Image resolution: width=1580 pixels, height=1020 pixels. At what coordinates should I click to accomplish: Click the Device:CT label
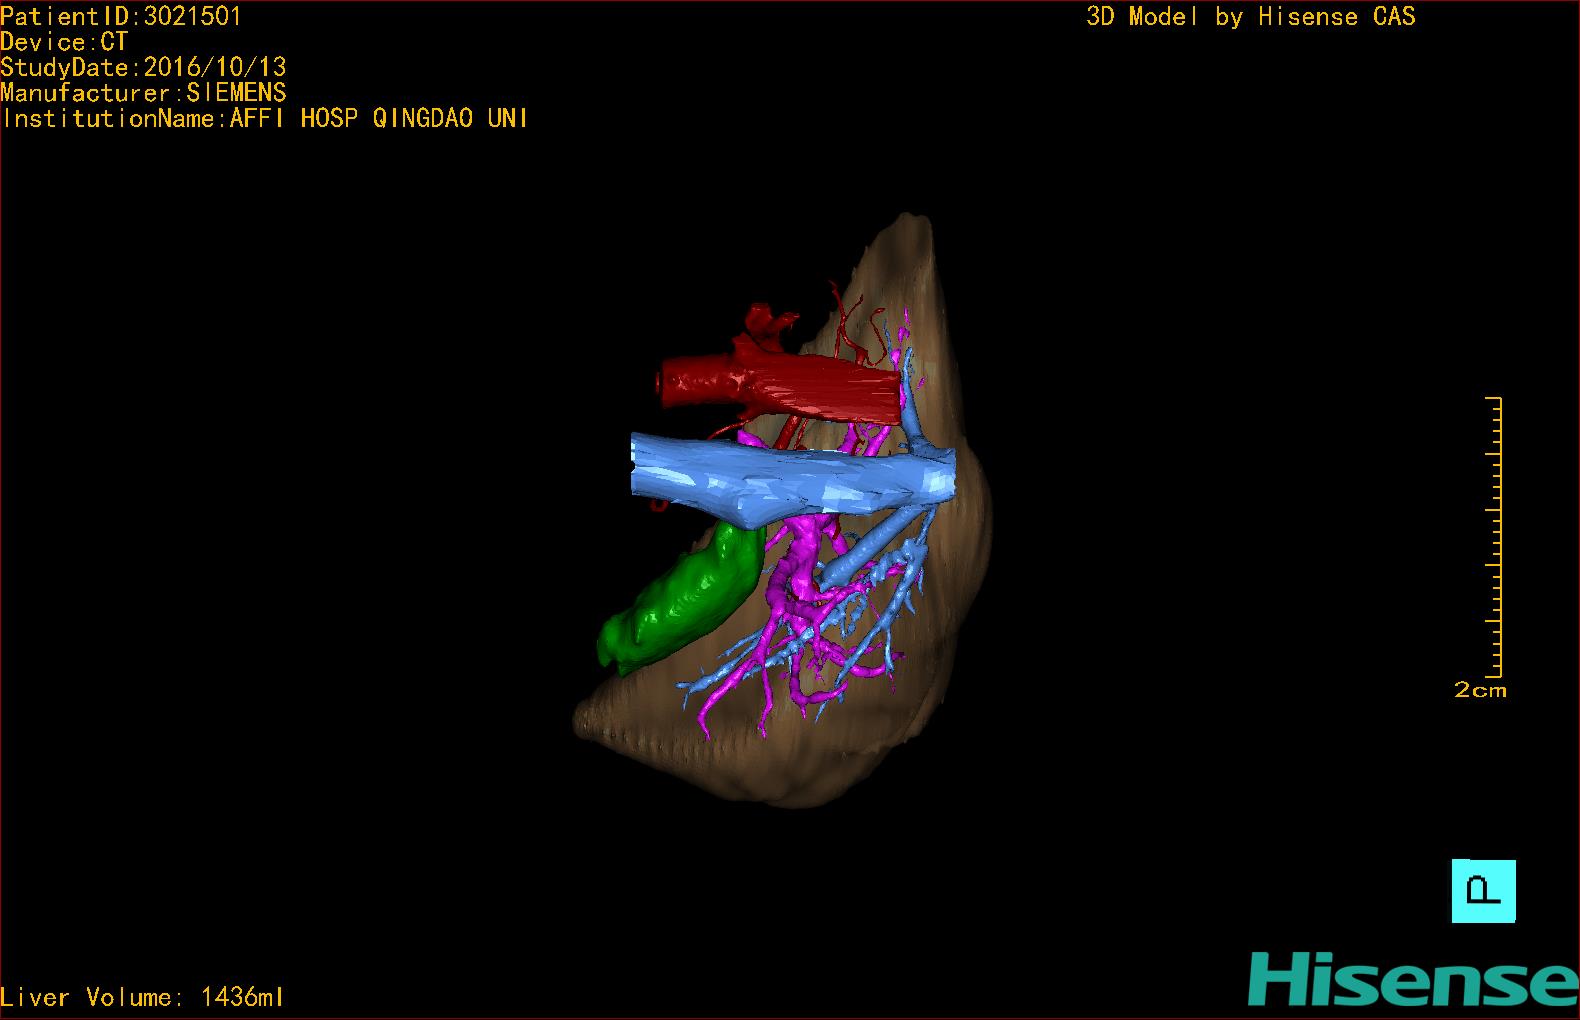(65, 42)
